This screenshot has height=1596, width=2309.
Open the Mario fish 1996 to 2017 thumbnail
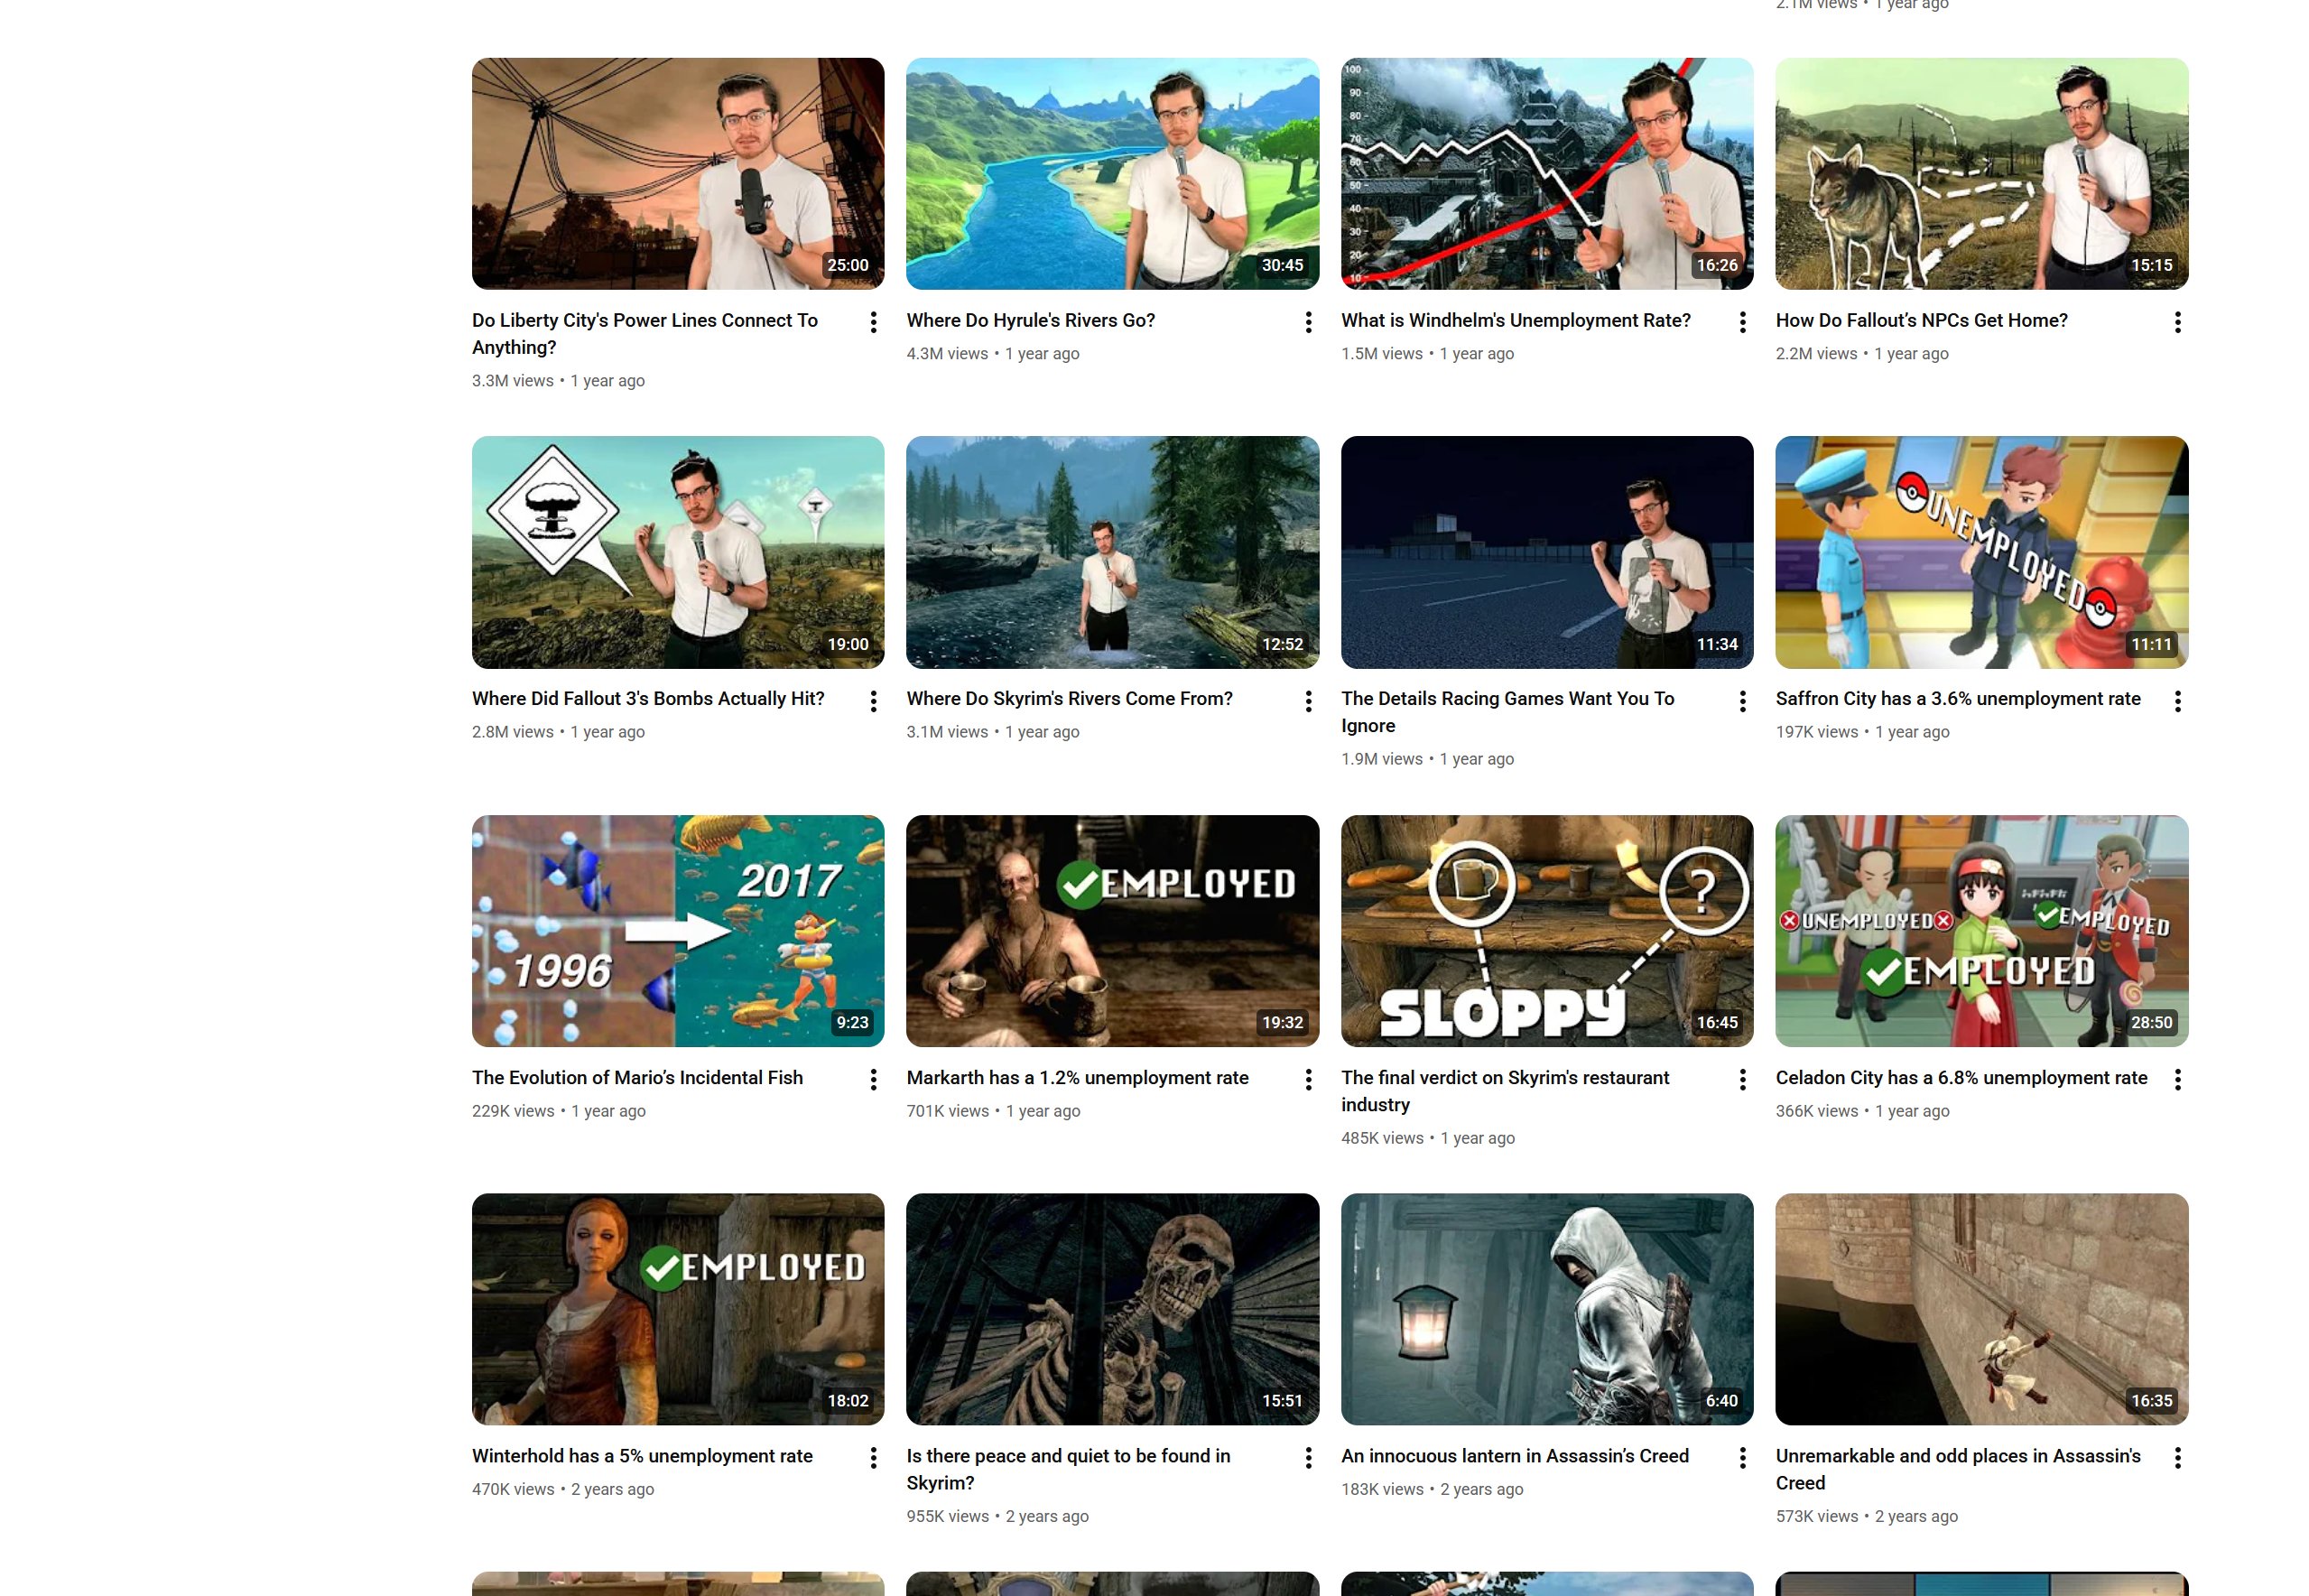[x=678, y=930]
